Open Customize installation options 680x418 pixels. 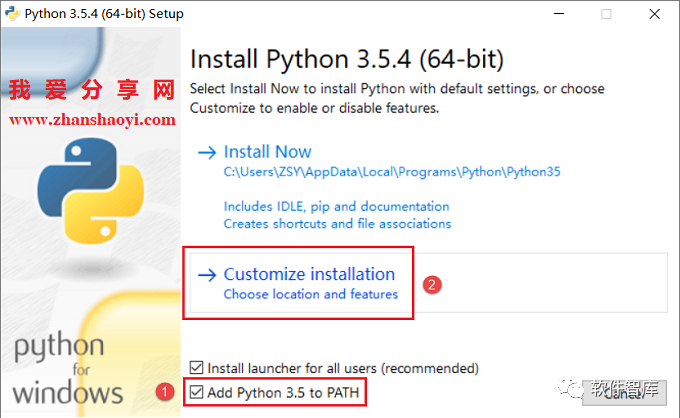(309, 274)
